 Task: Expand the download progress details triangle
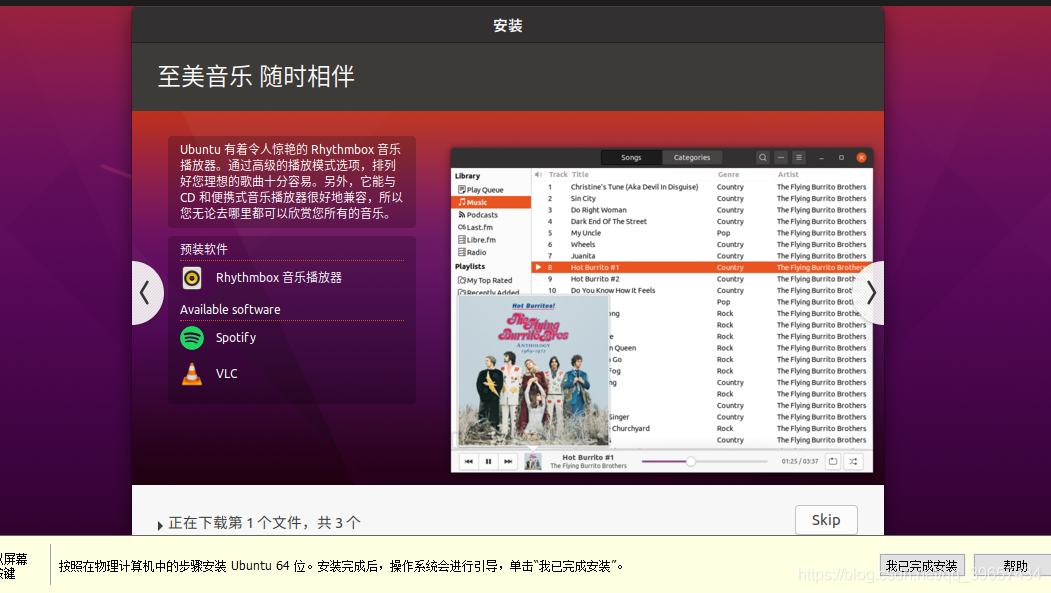tap(160, 525)
